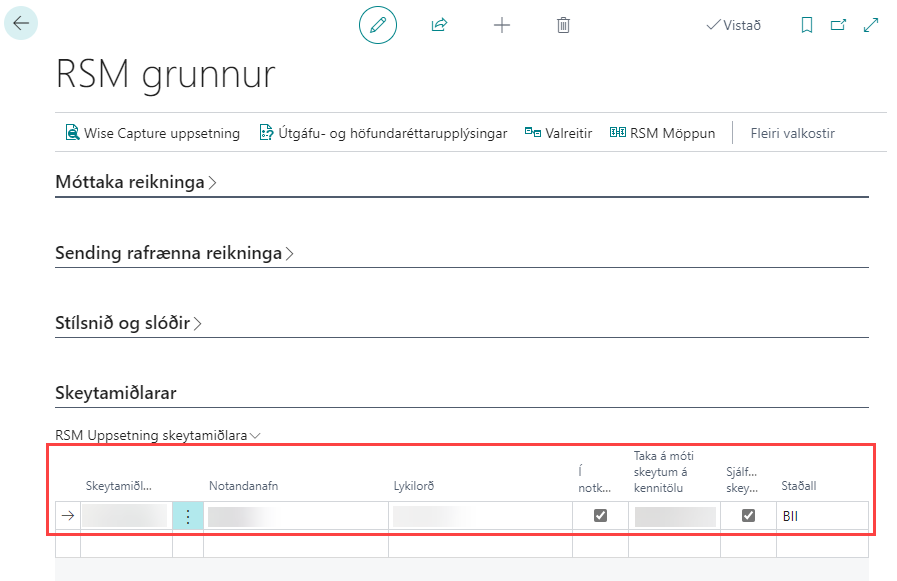Screen dimensions: 897x581
Task: Toggle full-screen expand arrows icon
Action: tap(870, 25)
